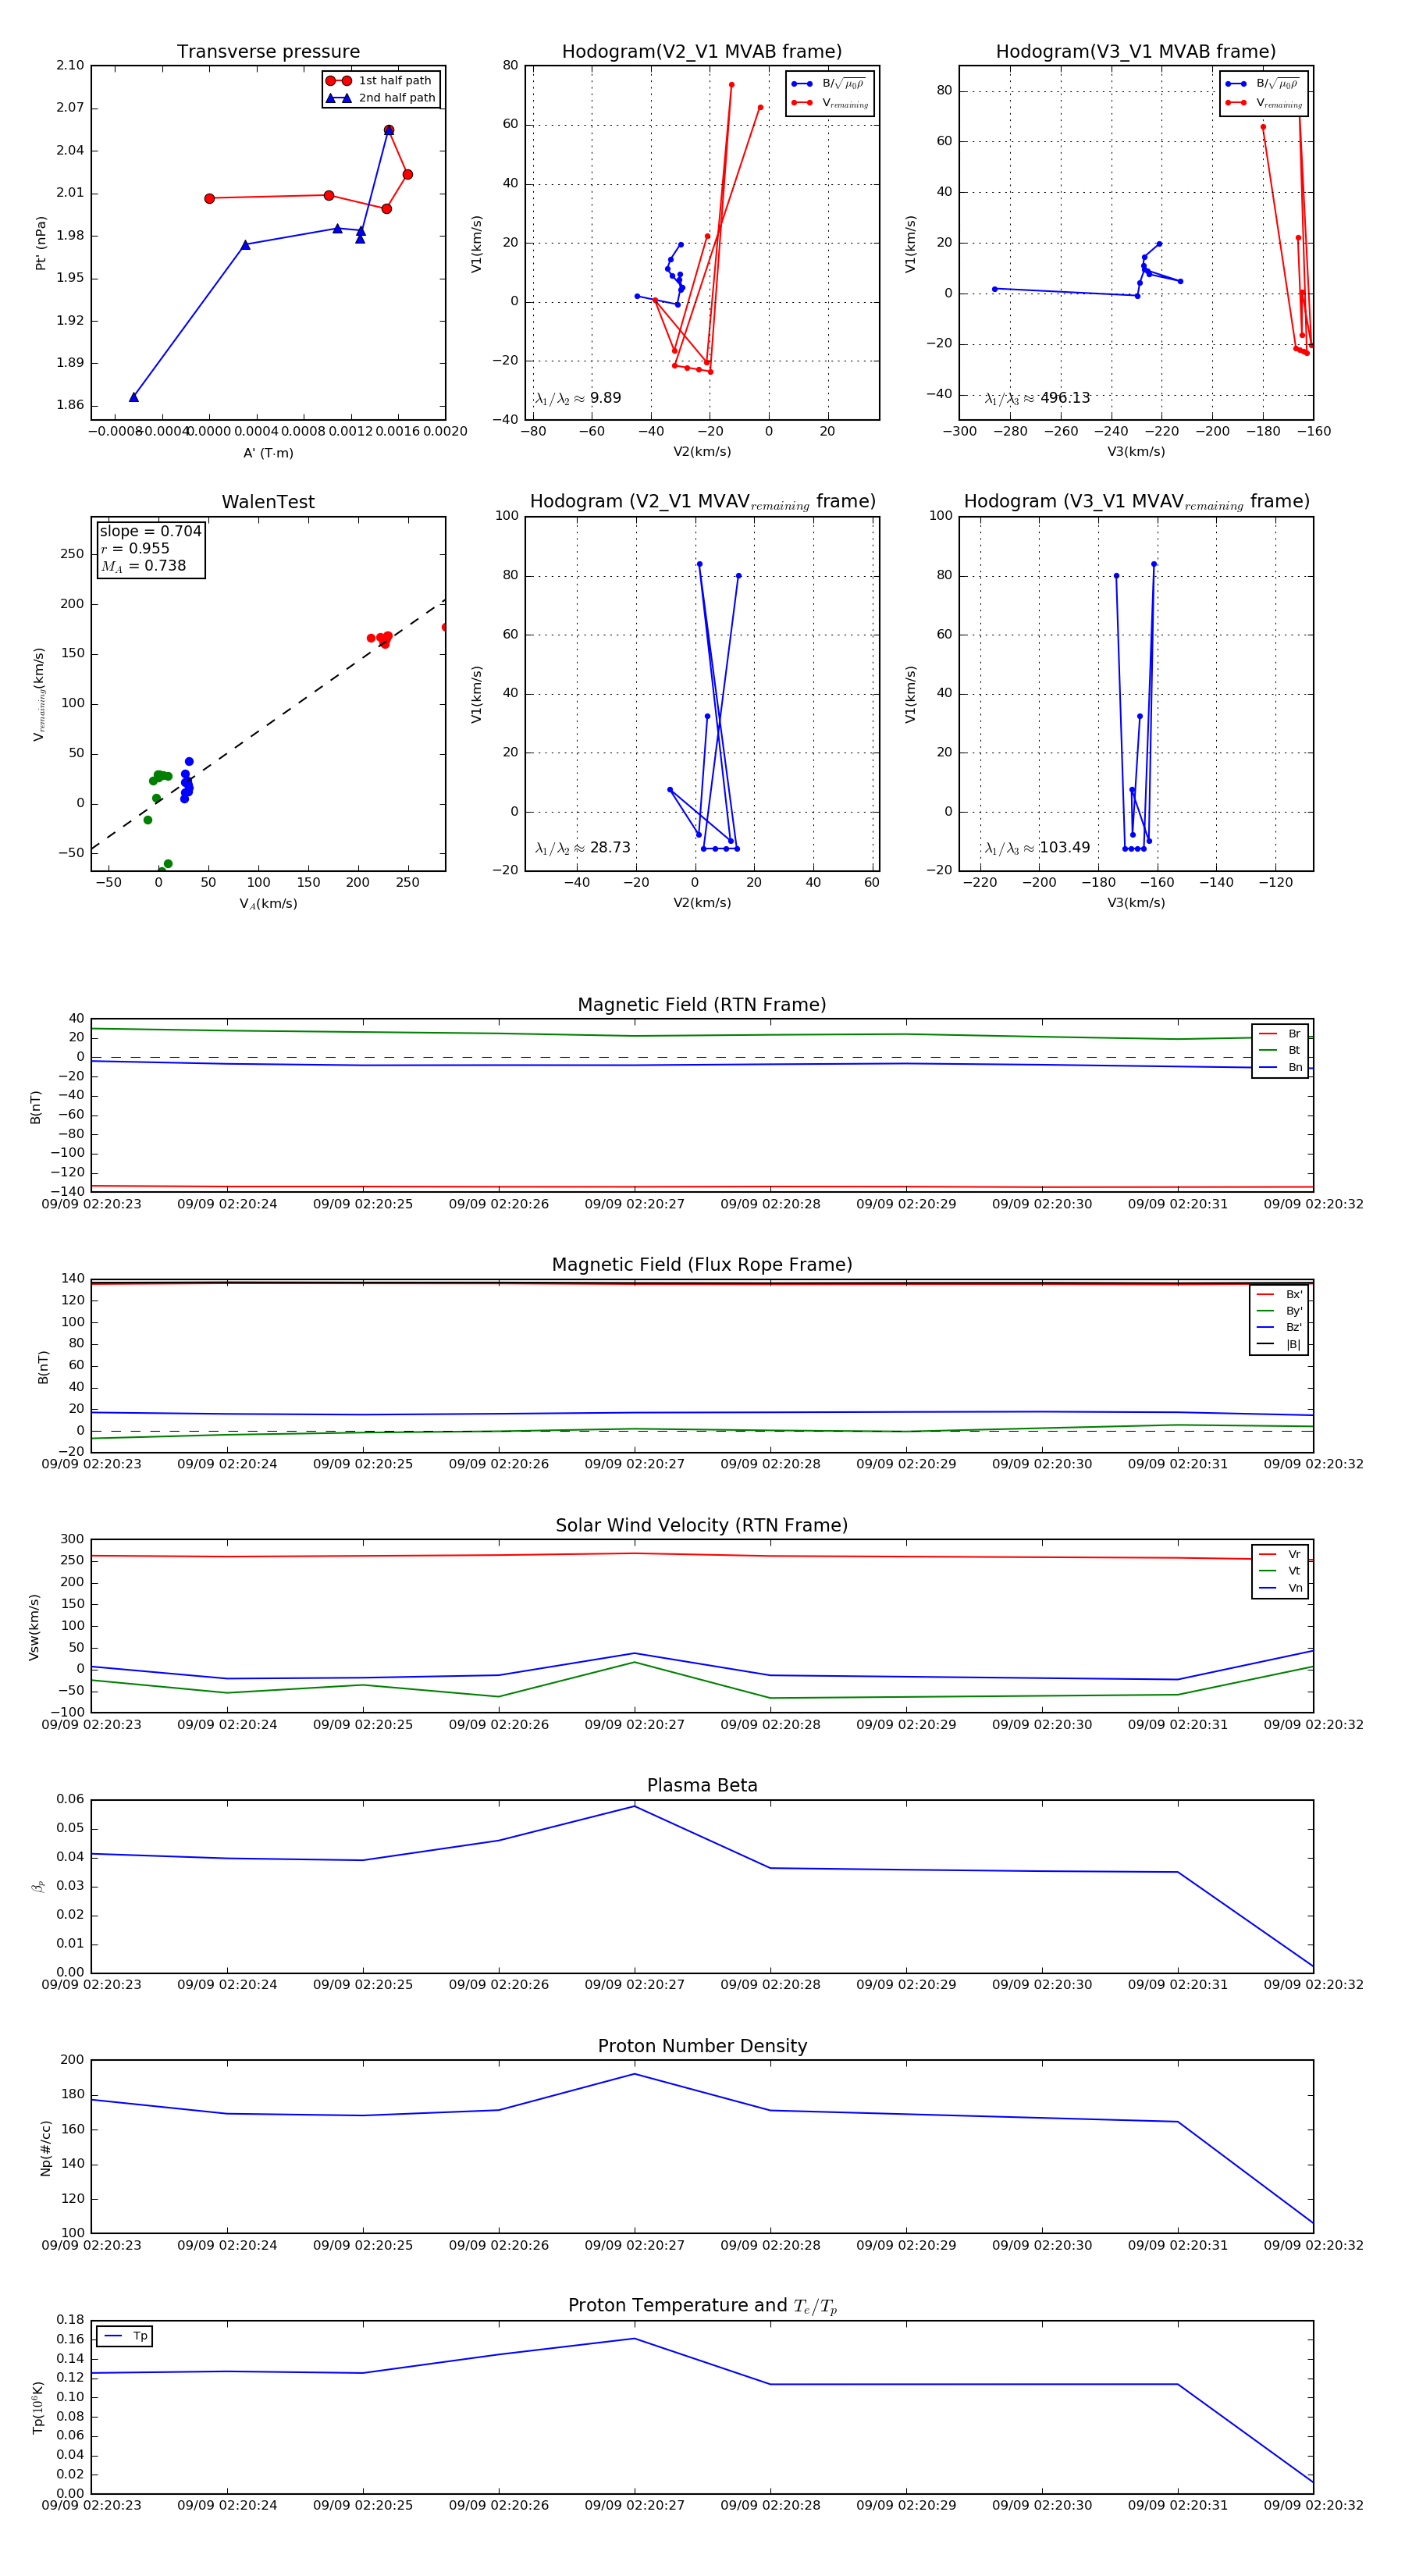Click the "Solar Wind Velocity (RTN Frame)" title
The width and height of the screenshot is (1405, 2576).
click(x=702, y=1526)
